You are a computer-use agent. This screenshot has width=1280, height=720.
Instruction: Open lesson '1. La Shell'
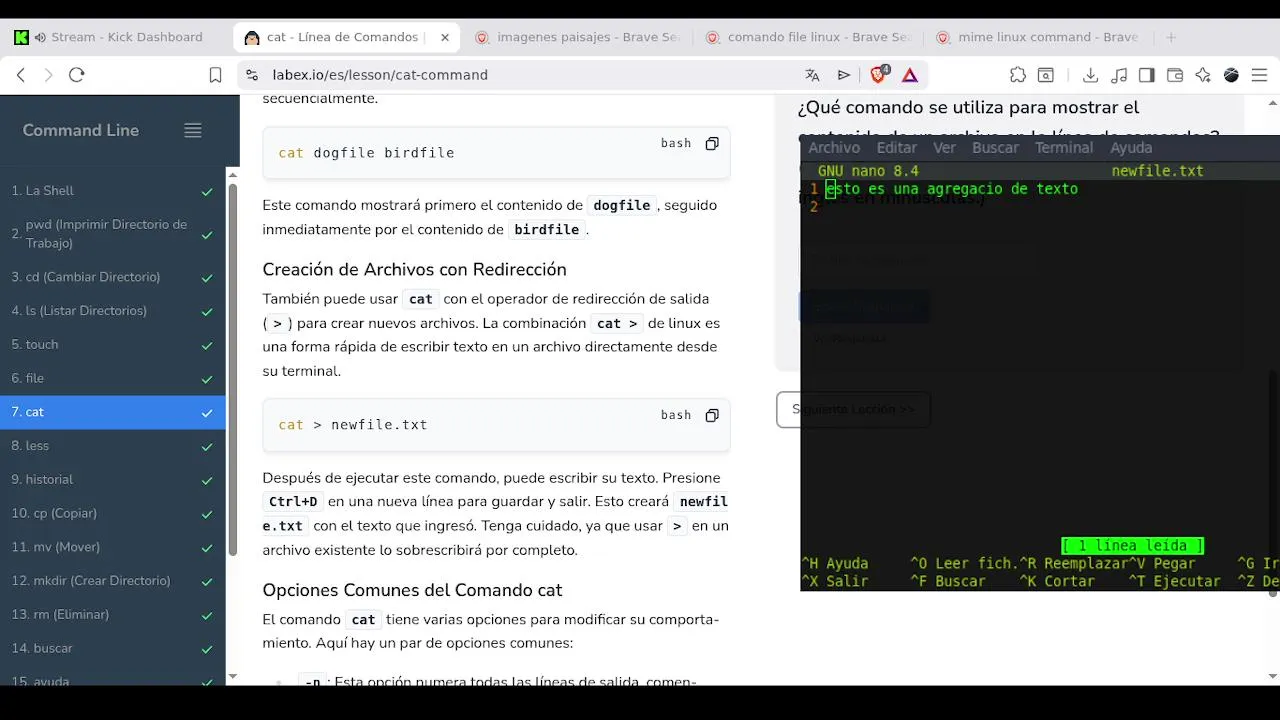tap(112, 191)
